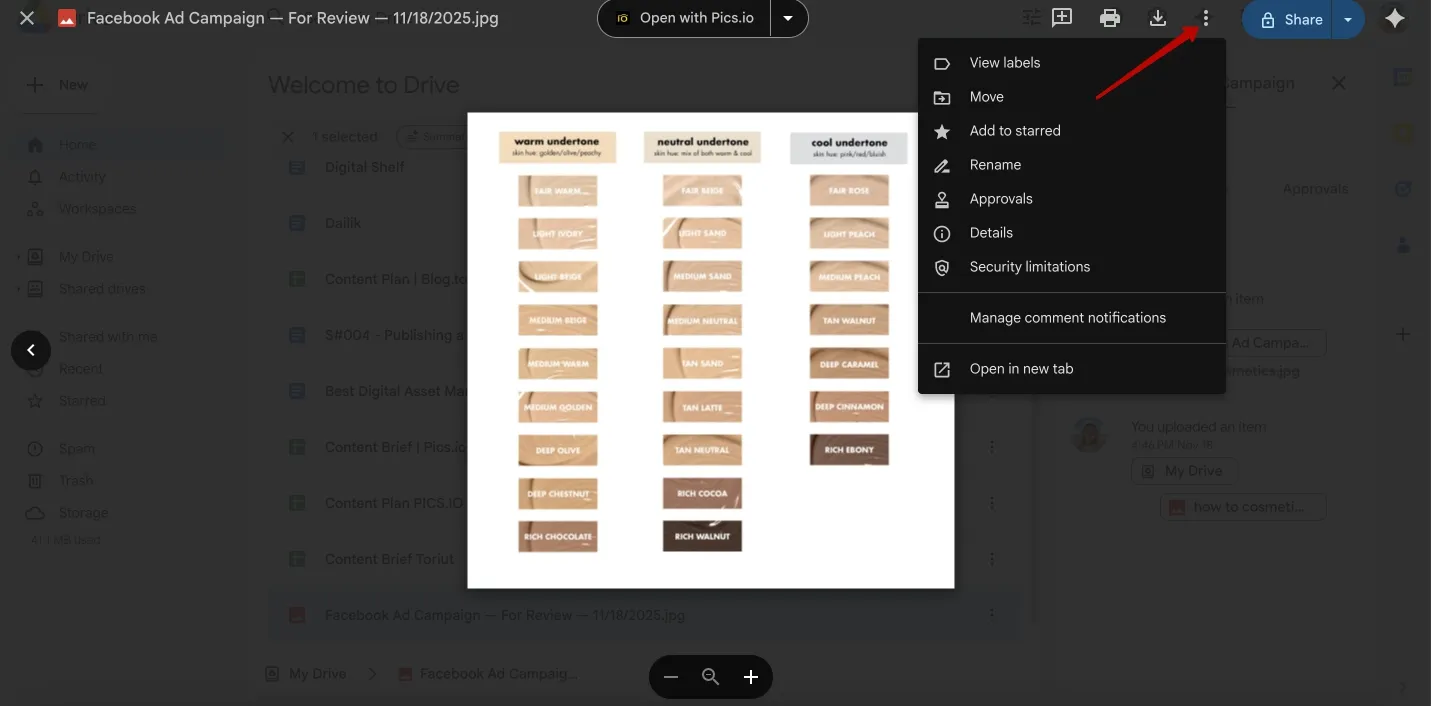Click the image file icon beside the filename
Image resolution: width=1431 pixels, height=706 pixels.
pos(67,18)
